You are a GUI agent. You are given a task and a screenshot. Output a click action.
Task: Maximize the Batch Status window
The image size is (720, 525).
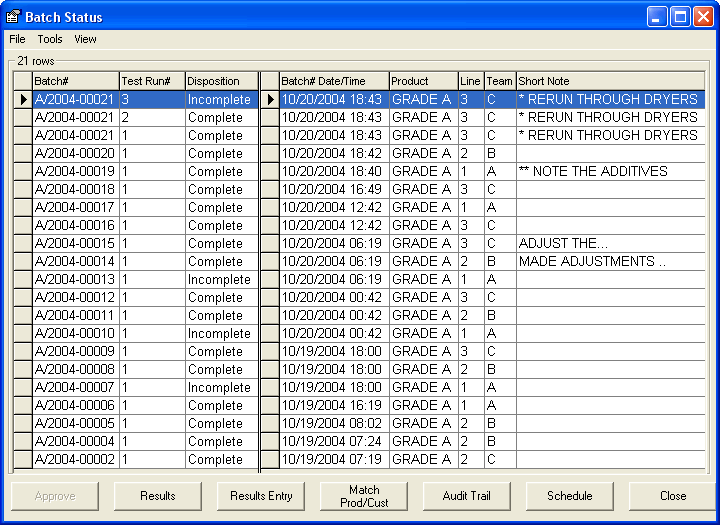coord(680,17)
